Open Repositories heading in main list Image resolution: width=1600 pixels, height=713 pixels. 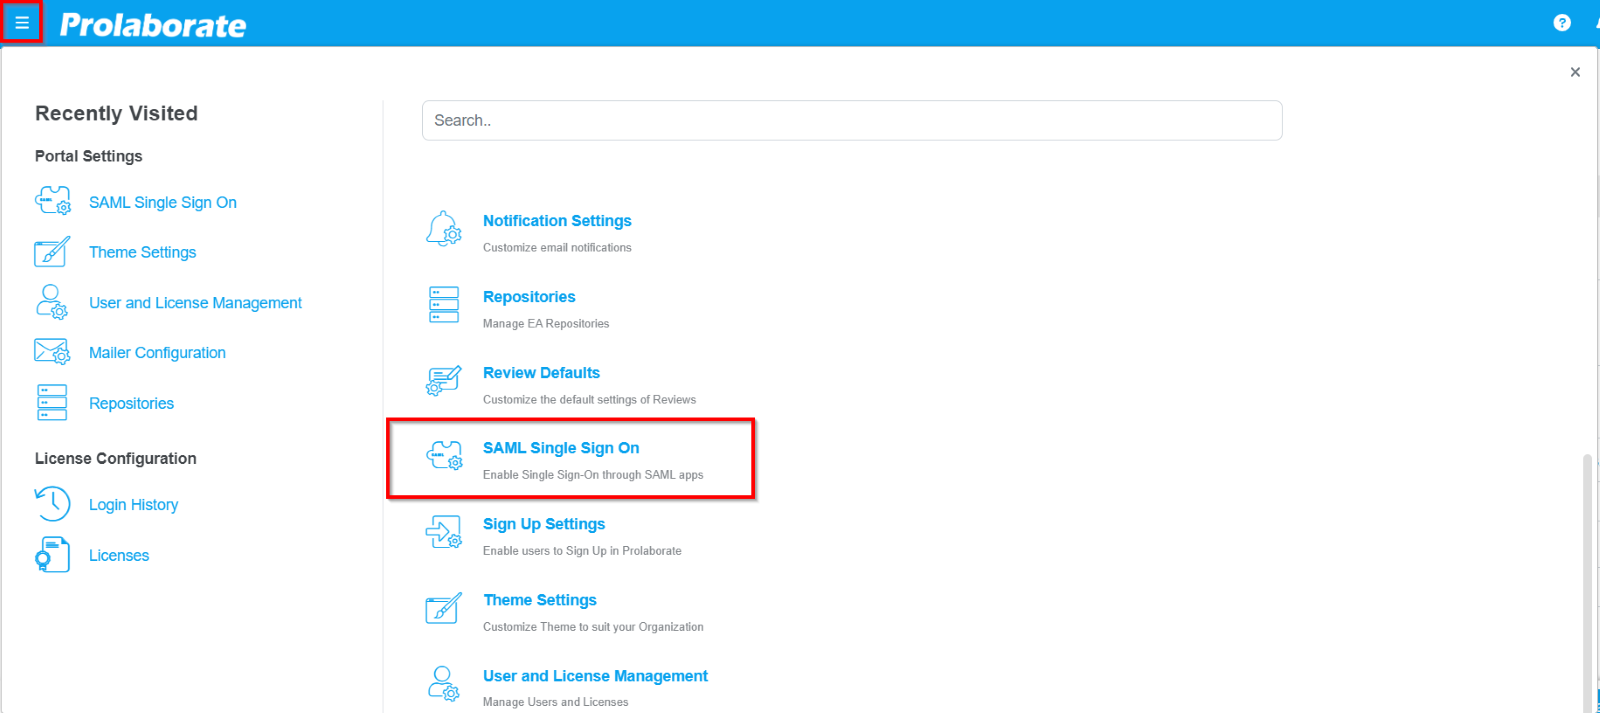pyautogui.click(x=529, y=297)
